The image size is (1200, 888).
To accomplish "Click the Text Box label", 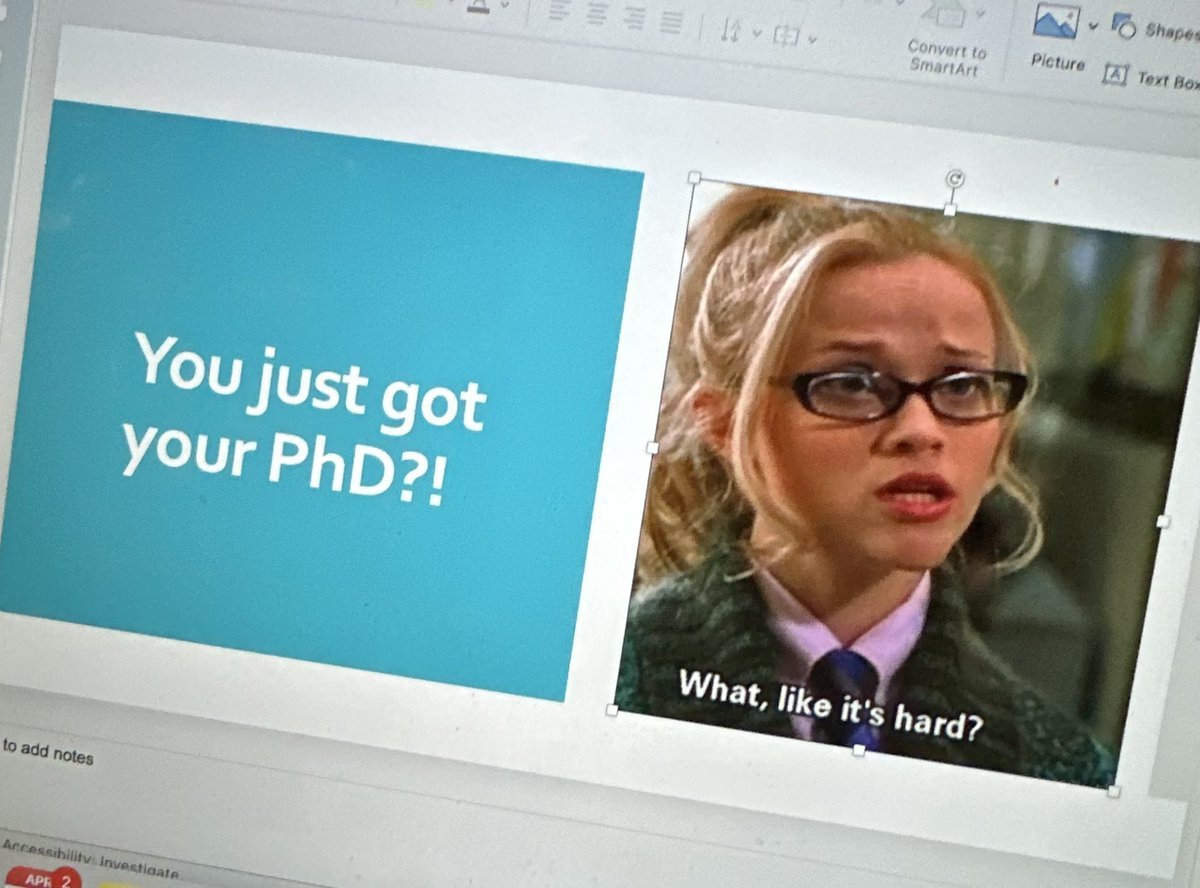I will (x=1168, y=80).
